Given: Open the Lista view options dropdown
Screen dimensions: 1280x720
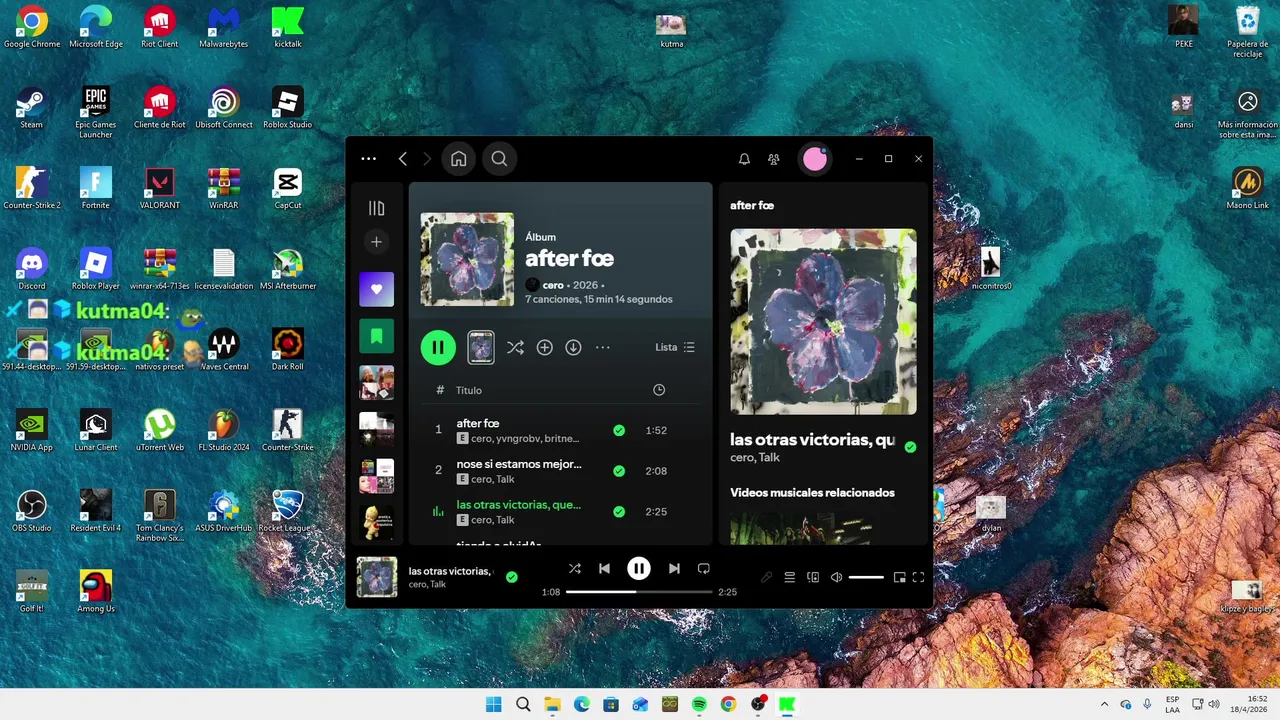Looking at the screenshot, I should point(675,347).
